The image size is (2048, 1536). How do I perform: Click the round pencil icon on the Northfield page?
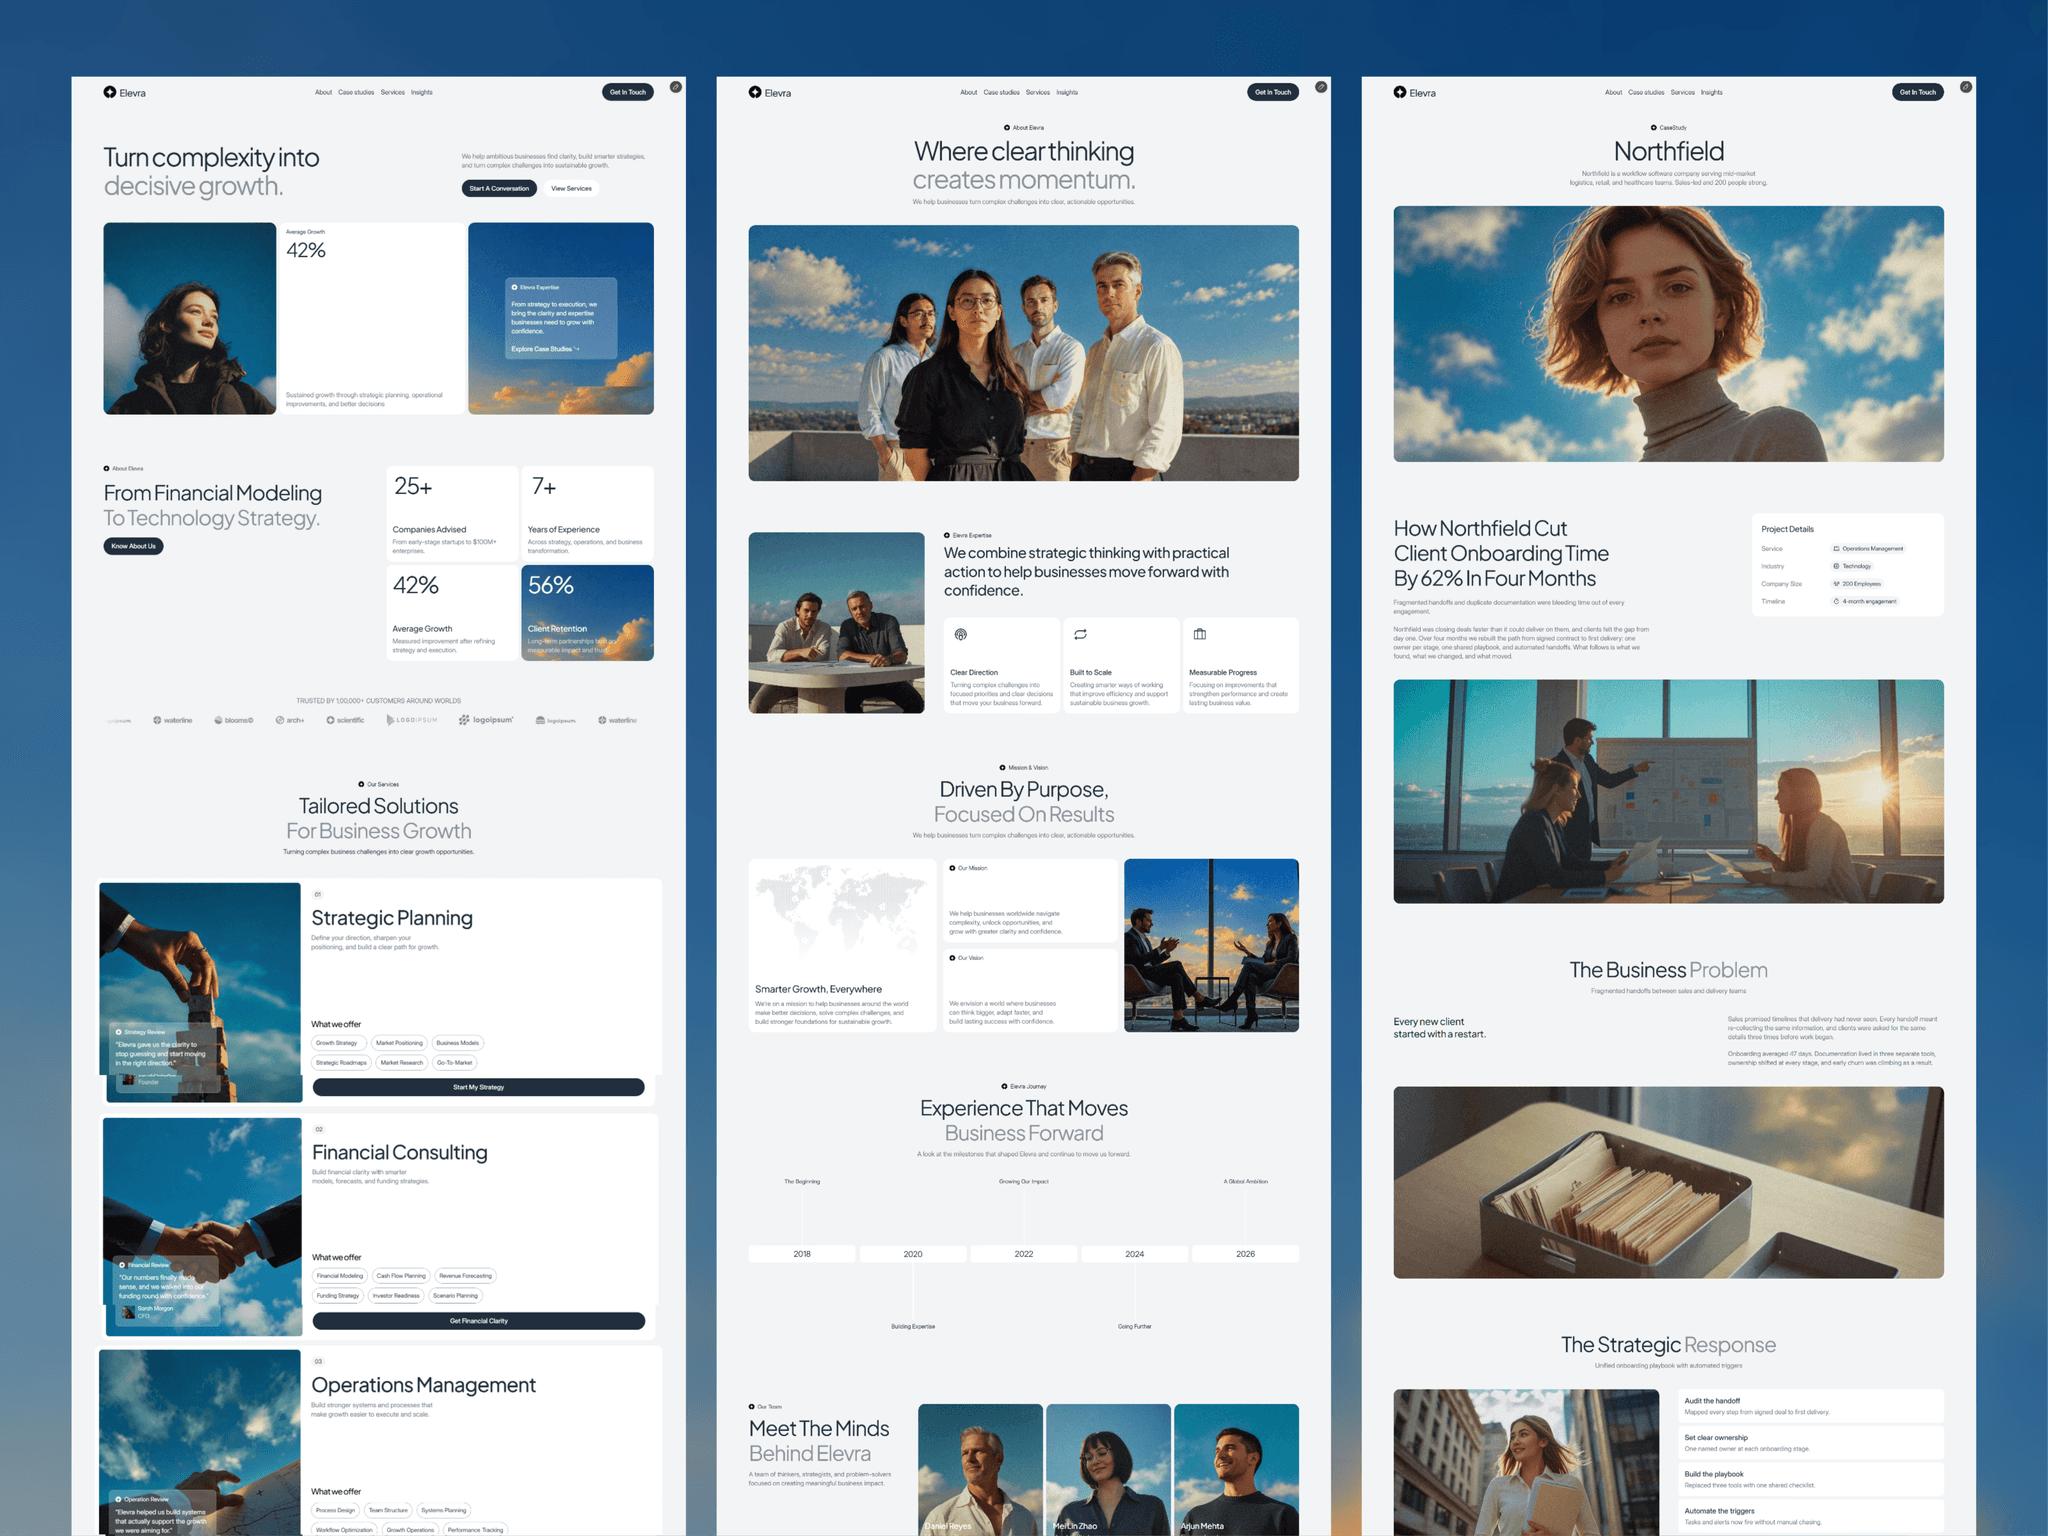click(x=1966, y=87)
